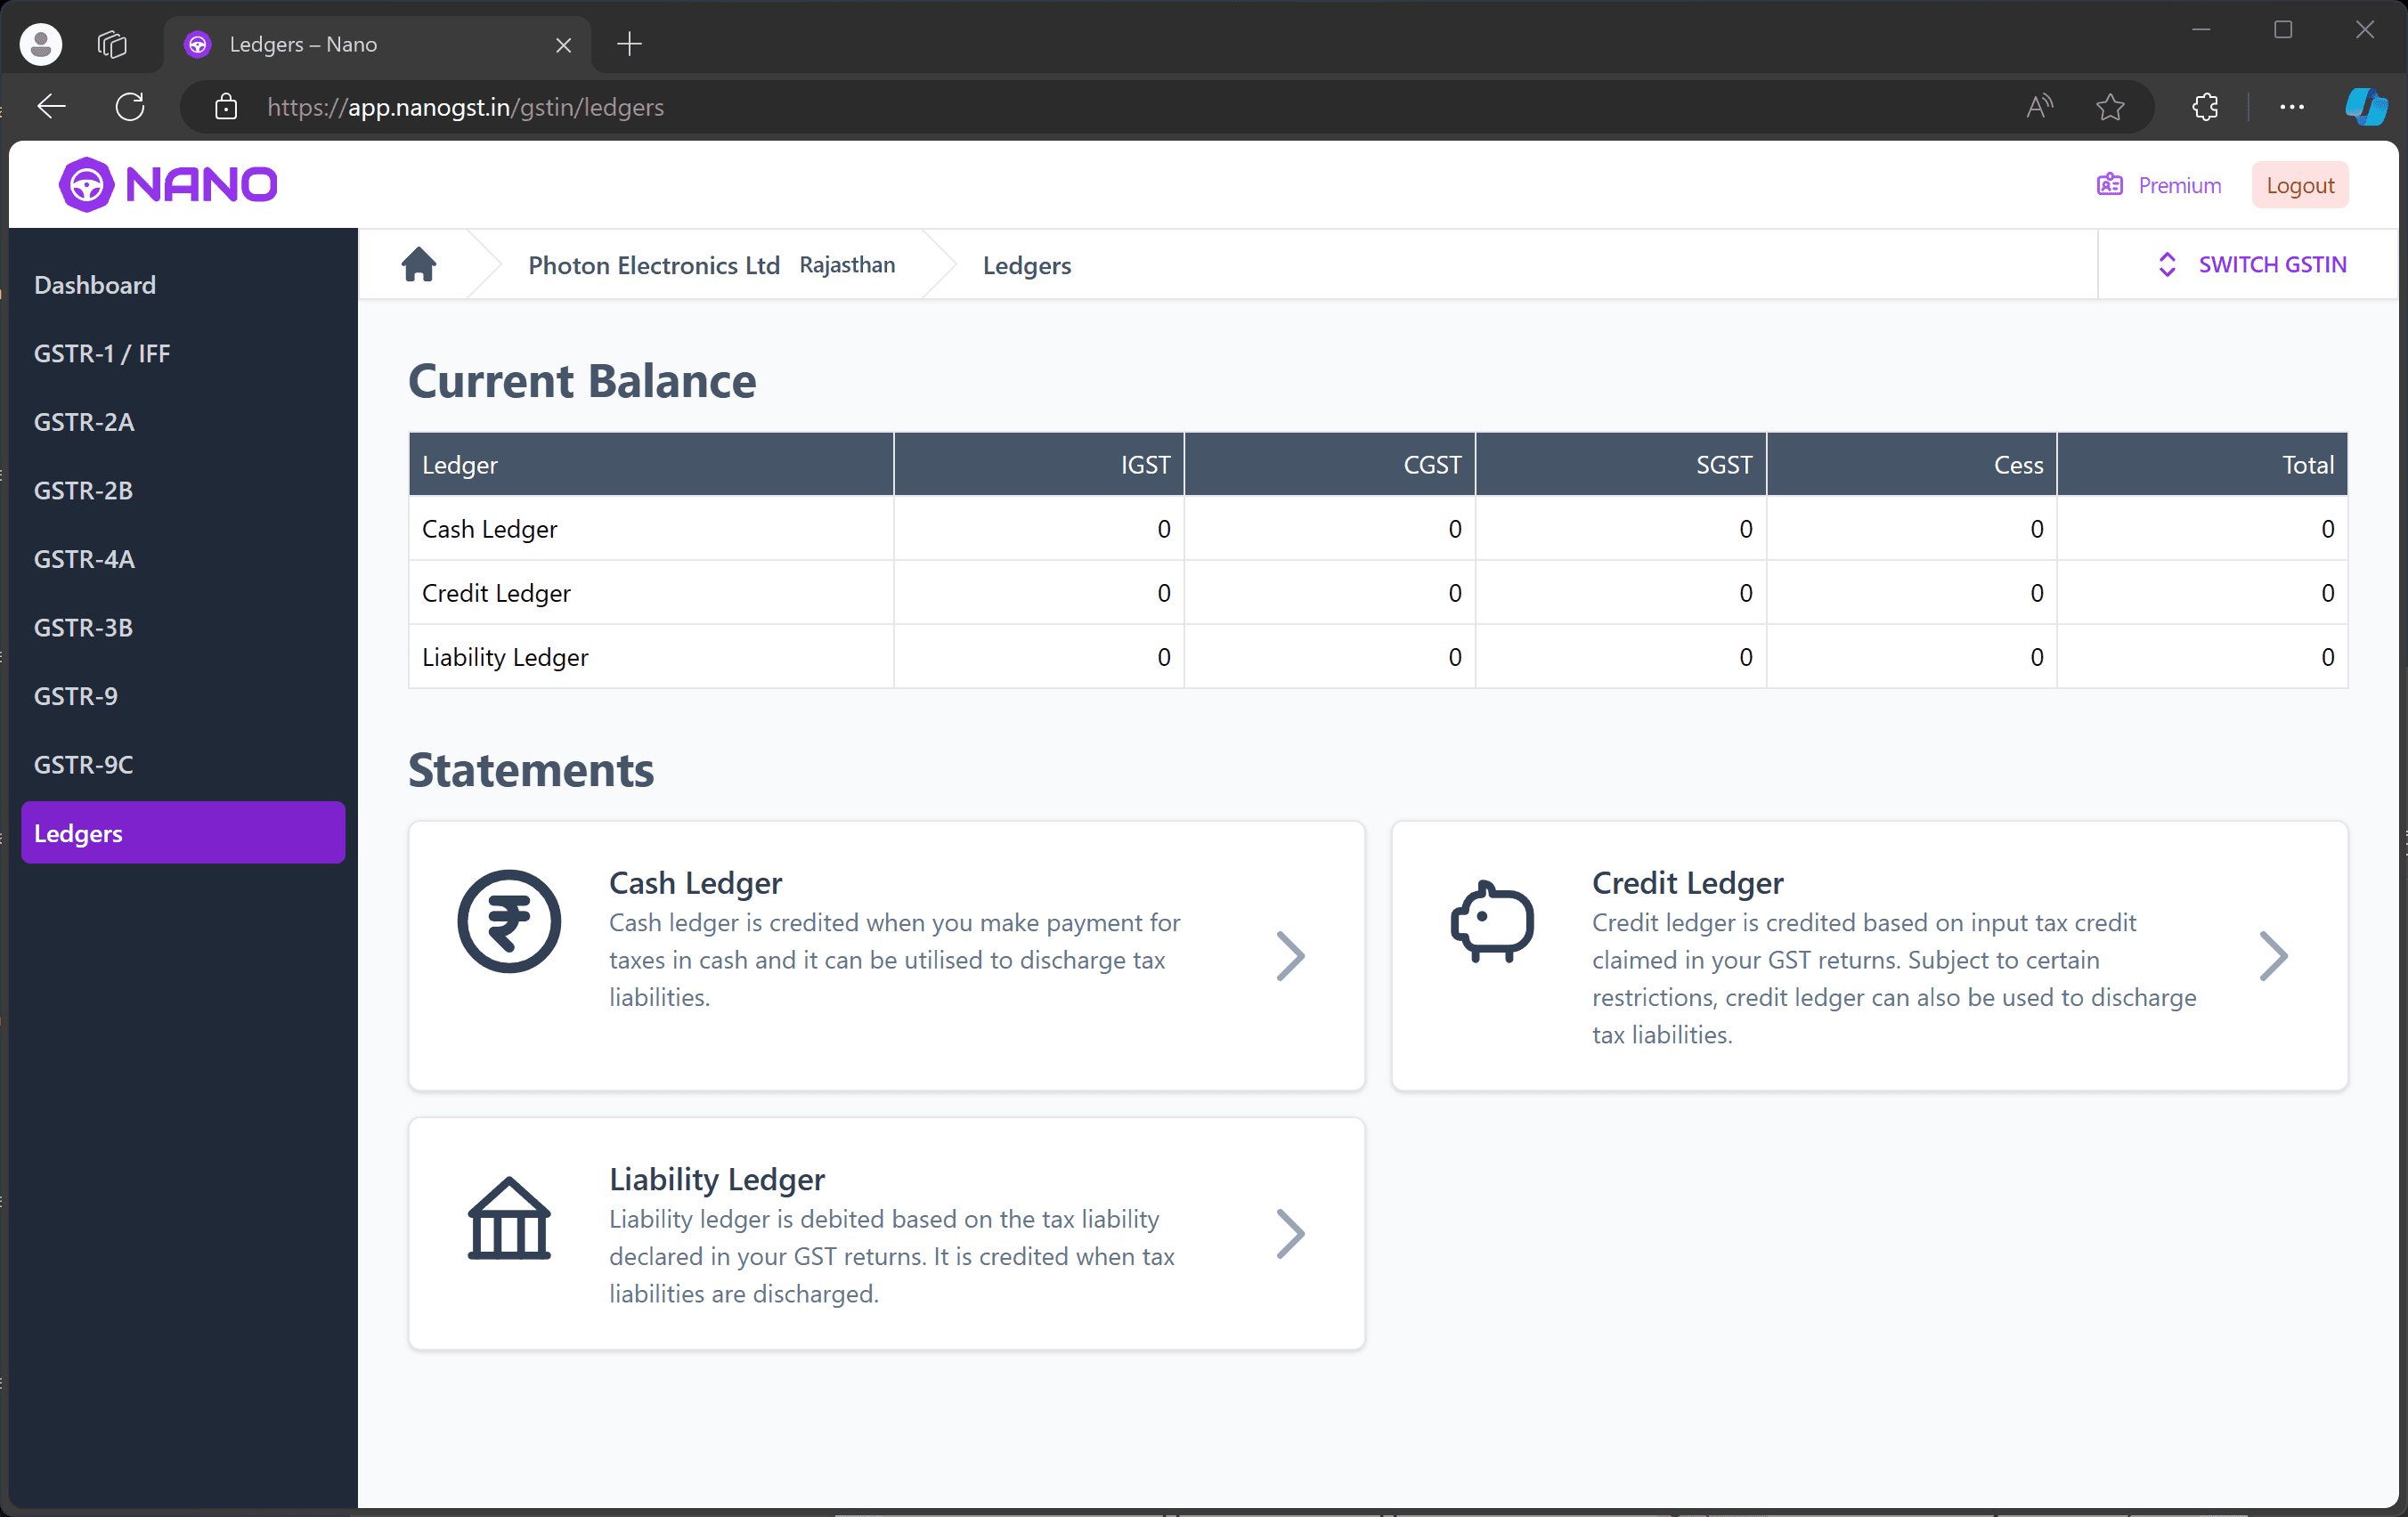
Task: Click the Logout button
Action: [2301, 185]
